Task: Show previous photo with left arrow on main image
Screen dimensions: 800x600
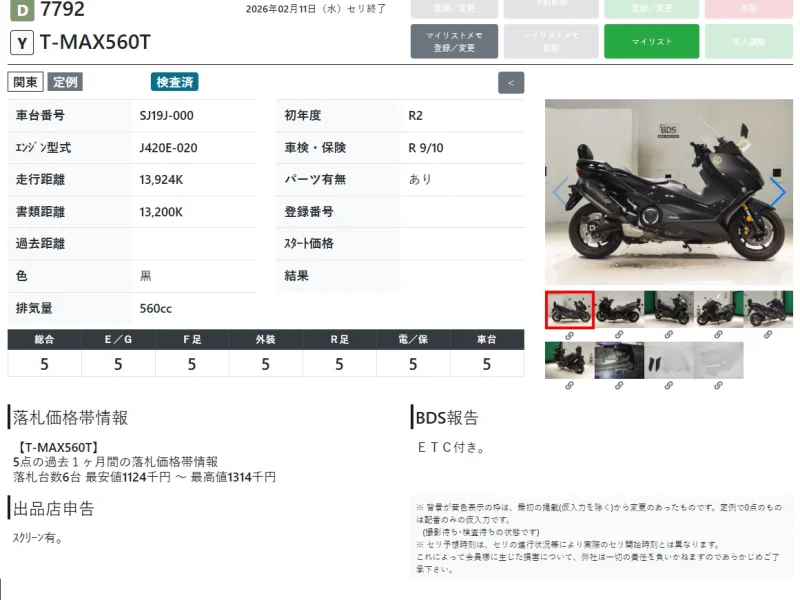Action: [560, 192]
